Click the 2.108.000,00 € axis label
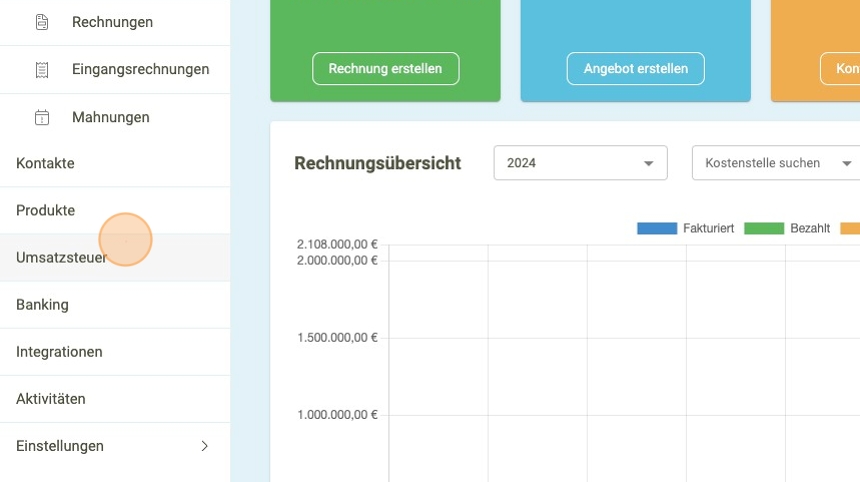The width and height of the screenshot is (860, 482). [337, 245]
